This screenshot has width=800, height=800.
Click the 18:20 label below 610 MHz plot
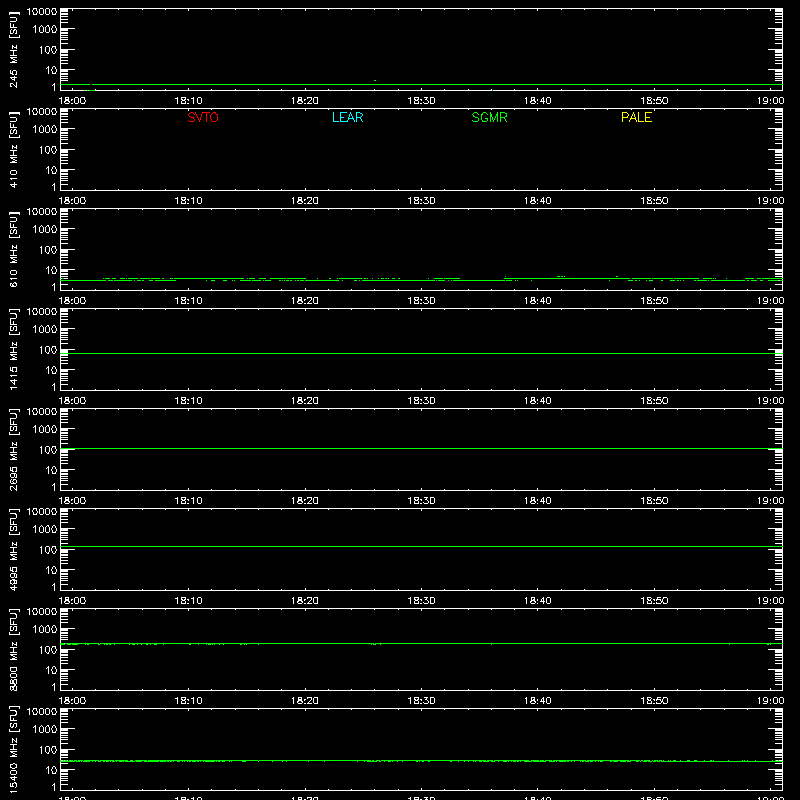(305, 301)
